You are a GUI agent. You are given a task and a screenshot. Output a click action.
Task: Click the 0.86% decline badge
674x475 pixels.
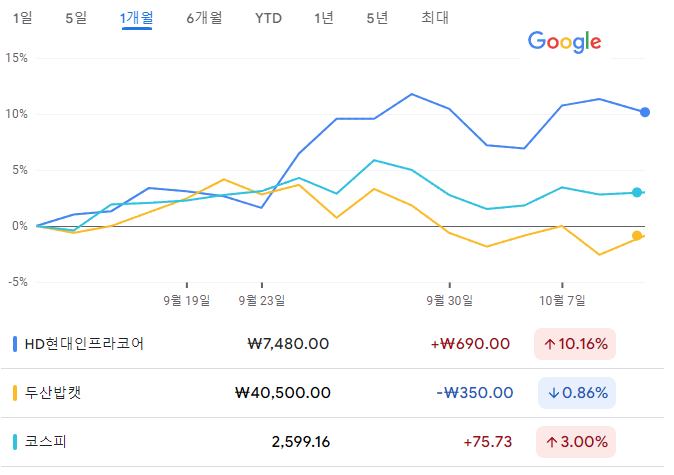coord(577,393)
